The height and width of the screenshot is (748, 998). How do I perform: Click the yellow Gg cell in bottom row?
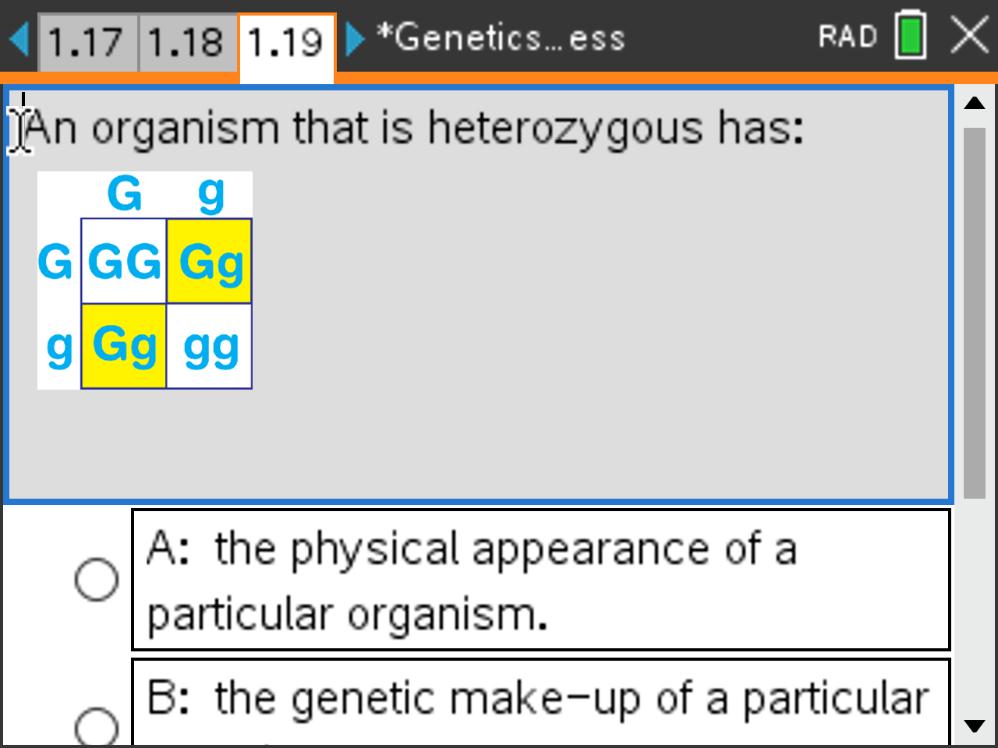click(x=124, y=346)
